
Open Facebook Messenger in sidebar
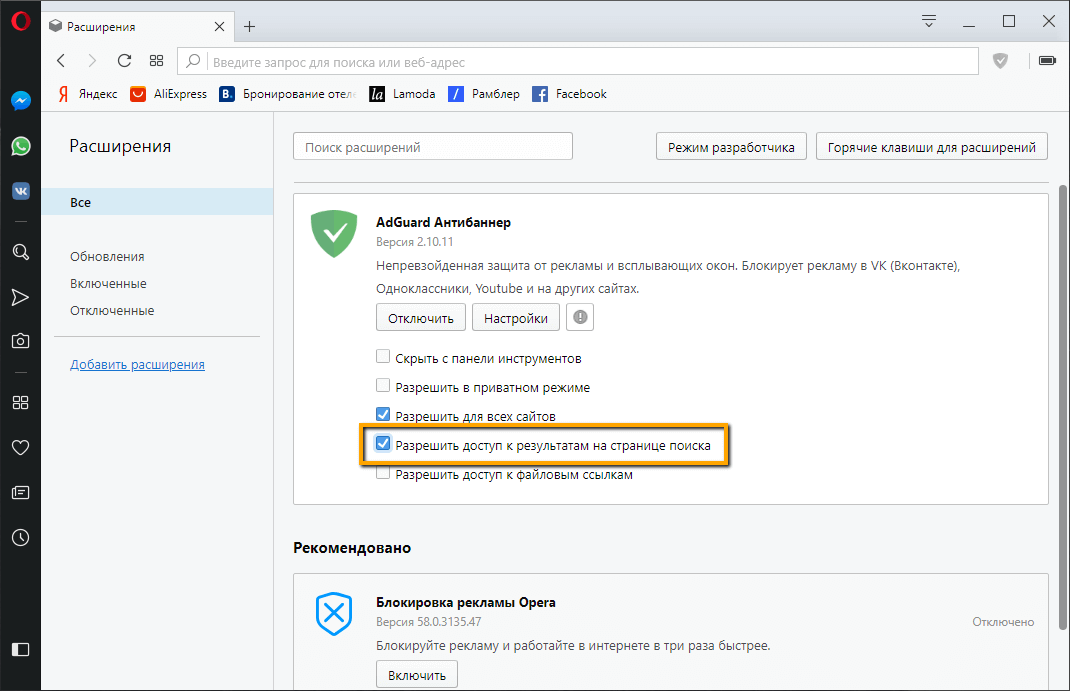point(20,101)
